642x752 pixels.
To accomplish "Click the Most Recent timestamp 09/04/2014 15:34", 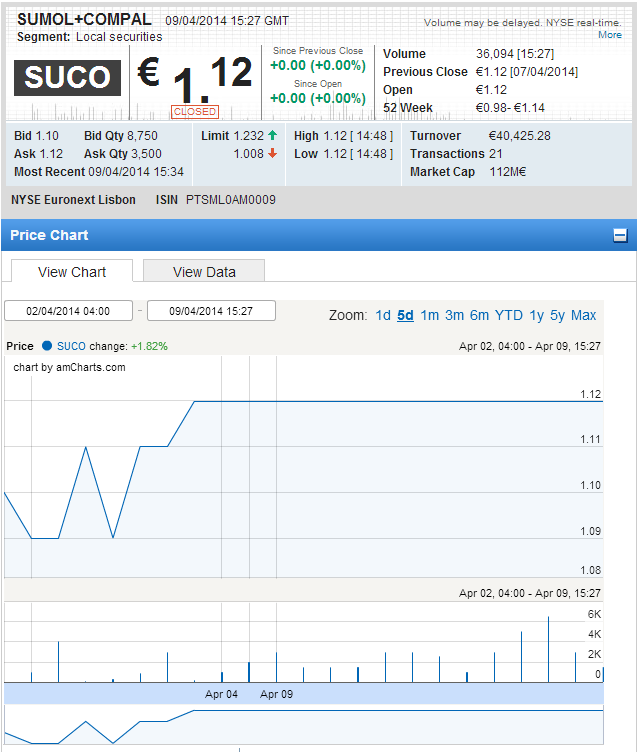I will pos(136,172).
